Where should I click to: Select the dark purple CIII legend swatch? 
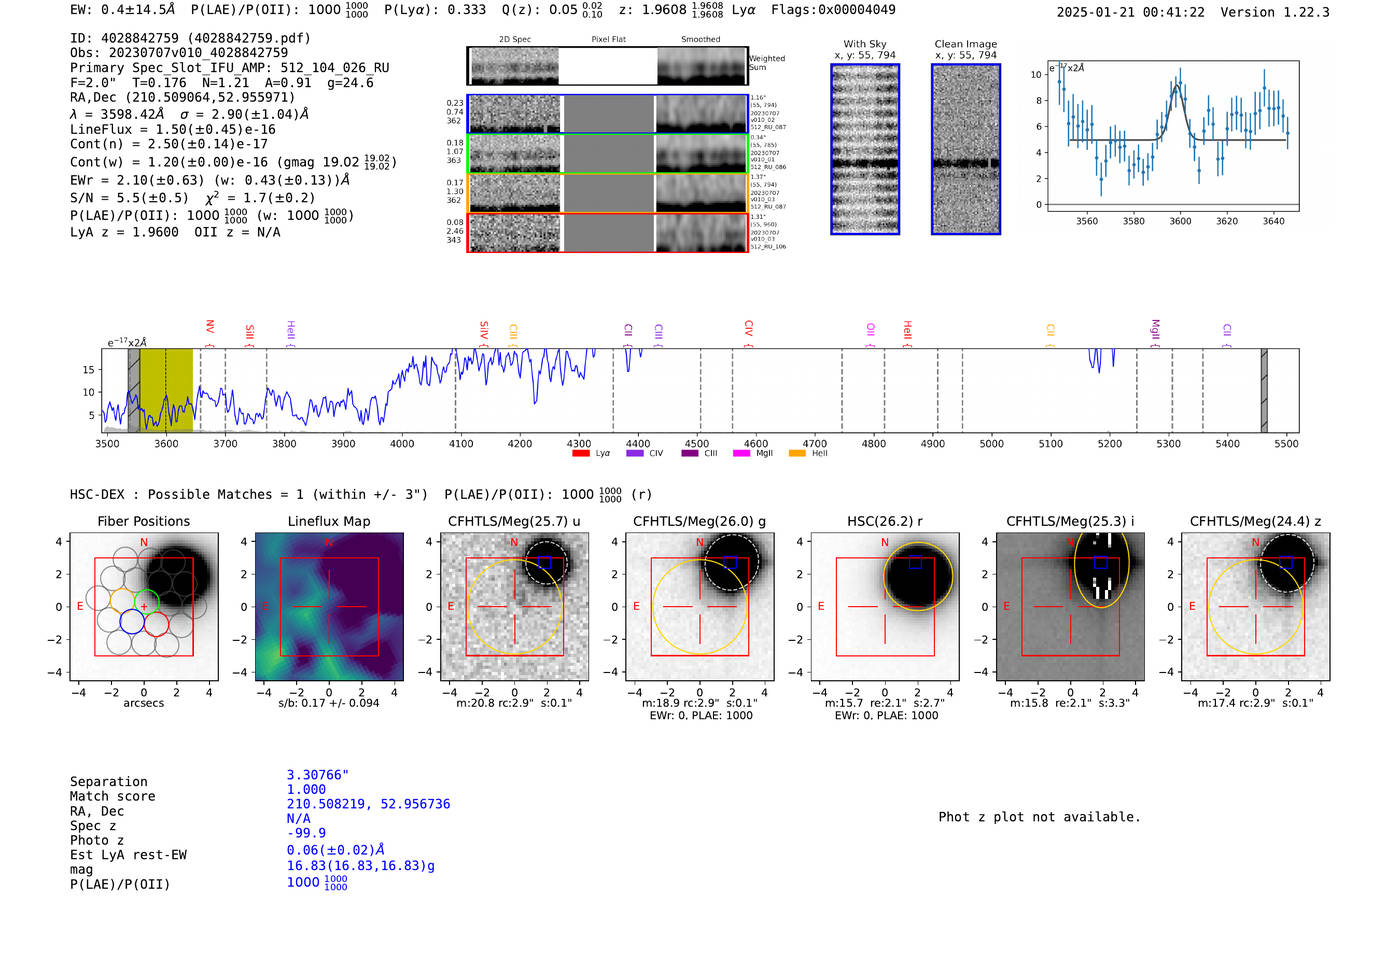click(689, 453)
